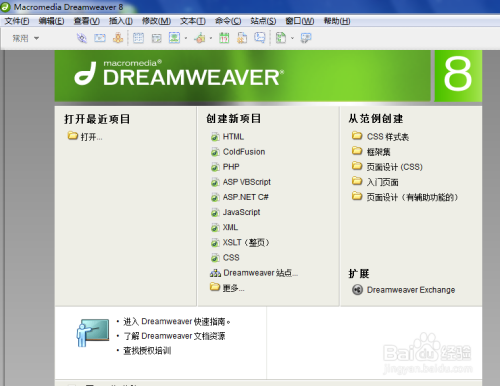
Task: Click 更多... for more document types
Action: (x=233, y=288)
